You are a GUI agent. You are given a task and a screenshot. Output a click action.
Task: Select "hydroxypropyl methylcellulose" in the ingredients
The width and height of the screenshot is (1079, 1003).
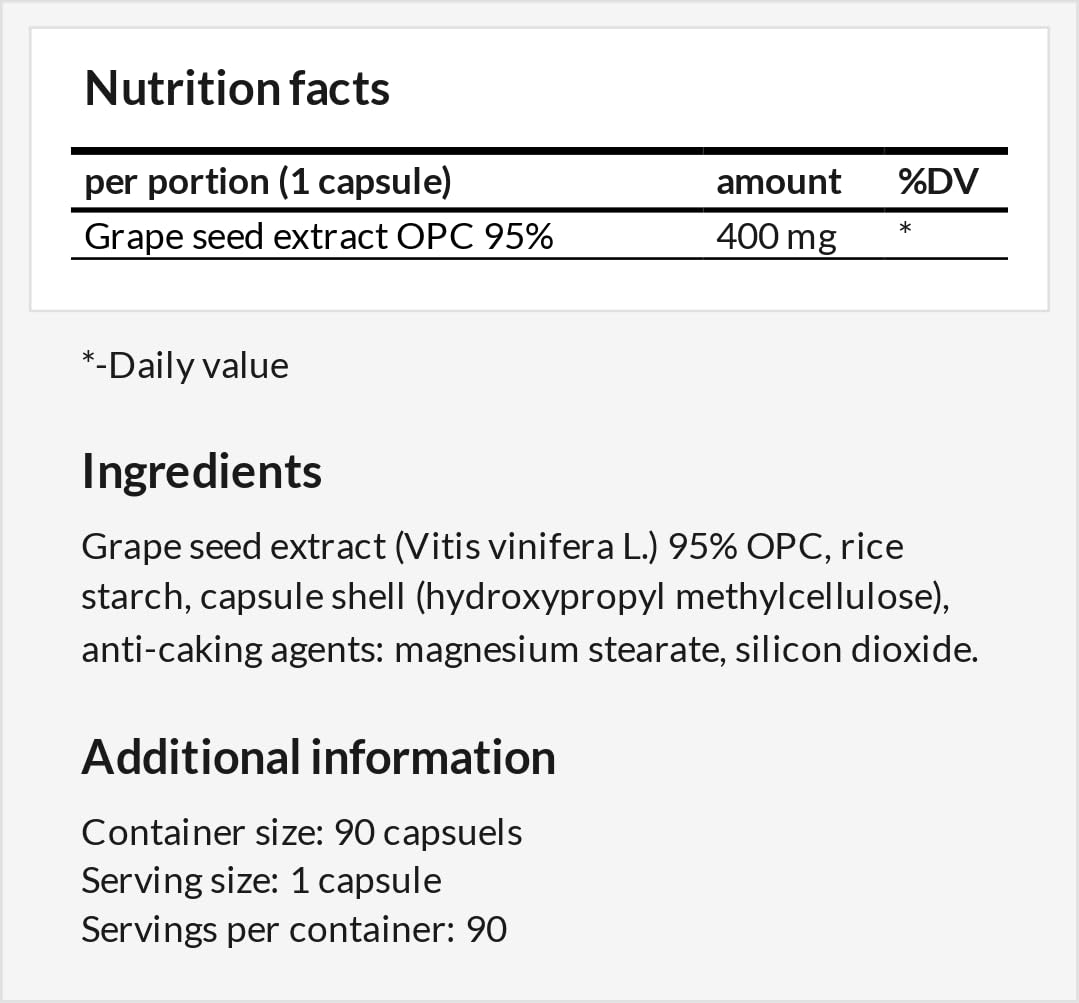point(677,598)
